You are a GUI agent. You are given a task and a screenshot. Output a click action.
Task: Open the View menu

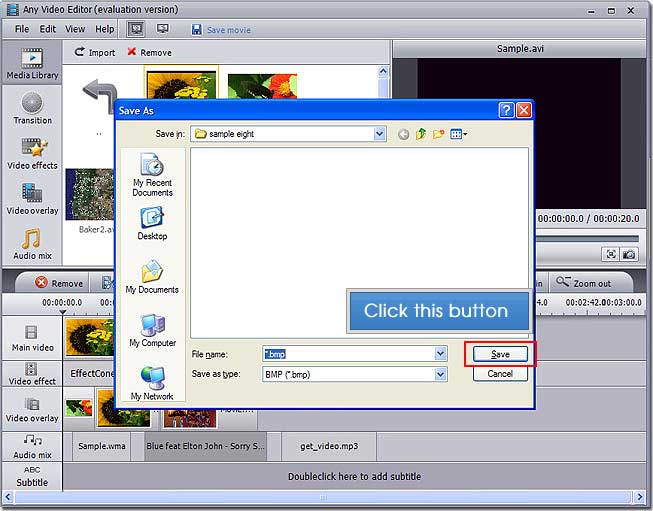[x=75, y=29]
